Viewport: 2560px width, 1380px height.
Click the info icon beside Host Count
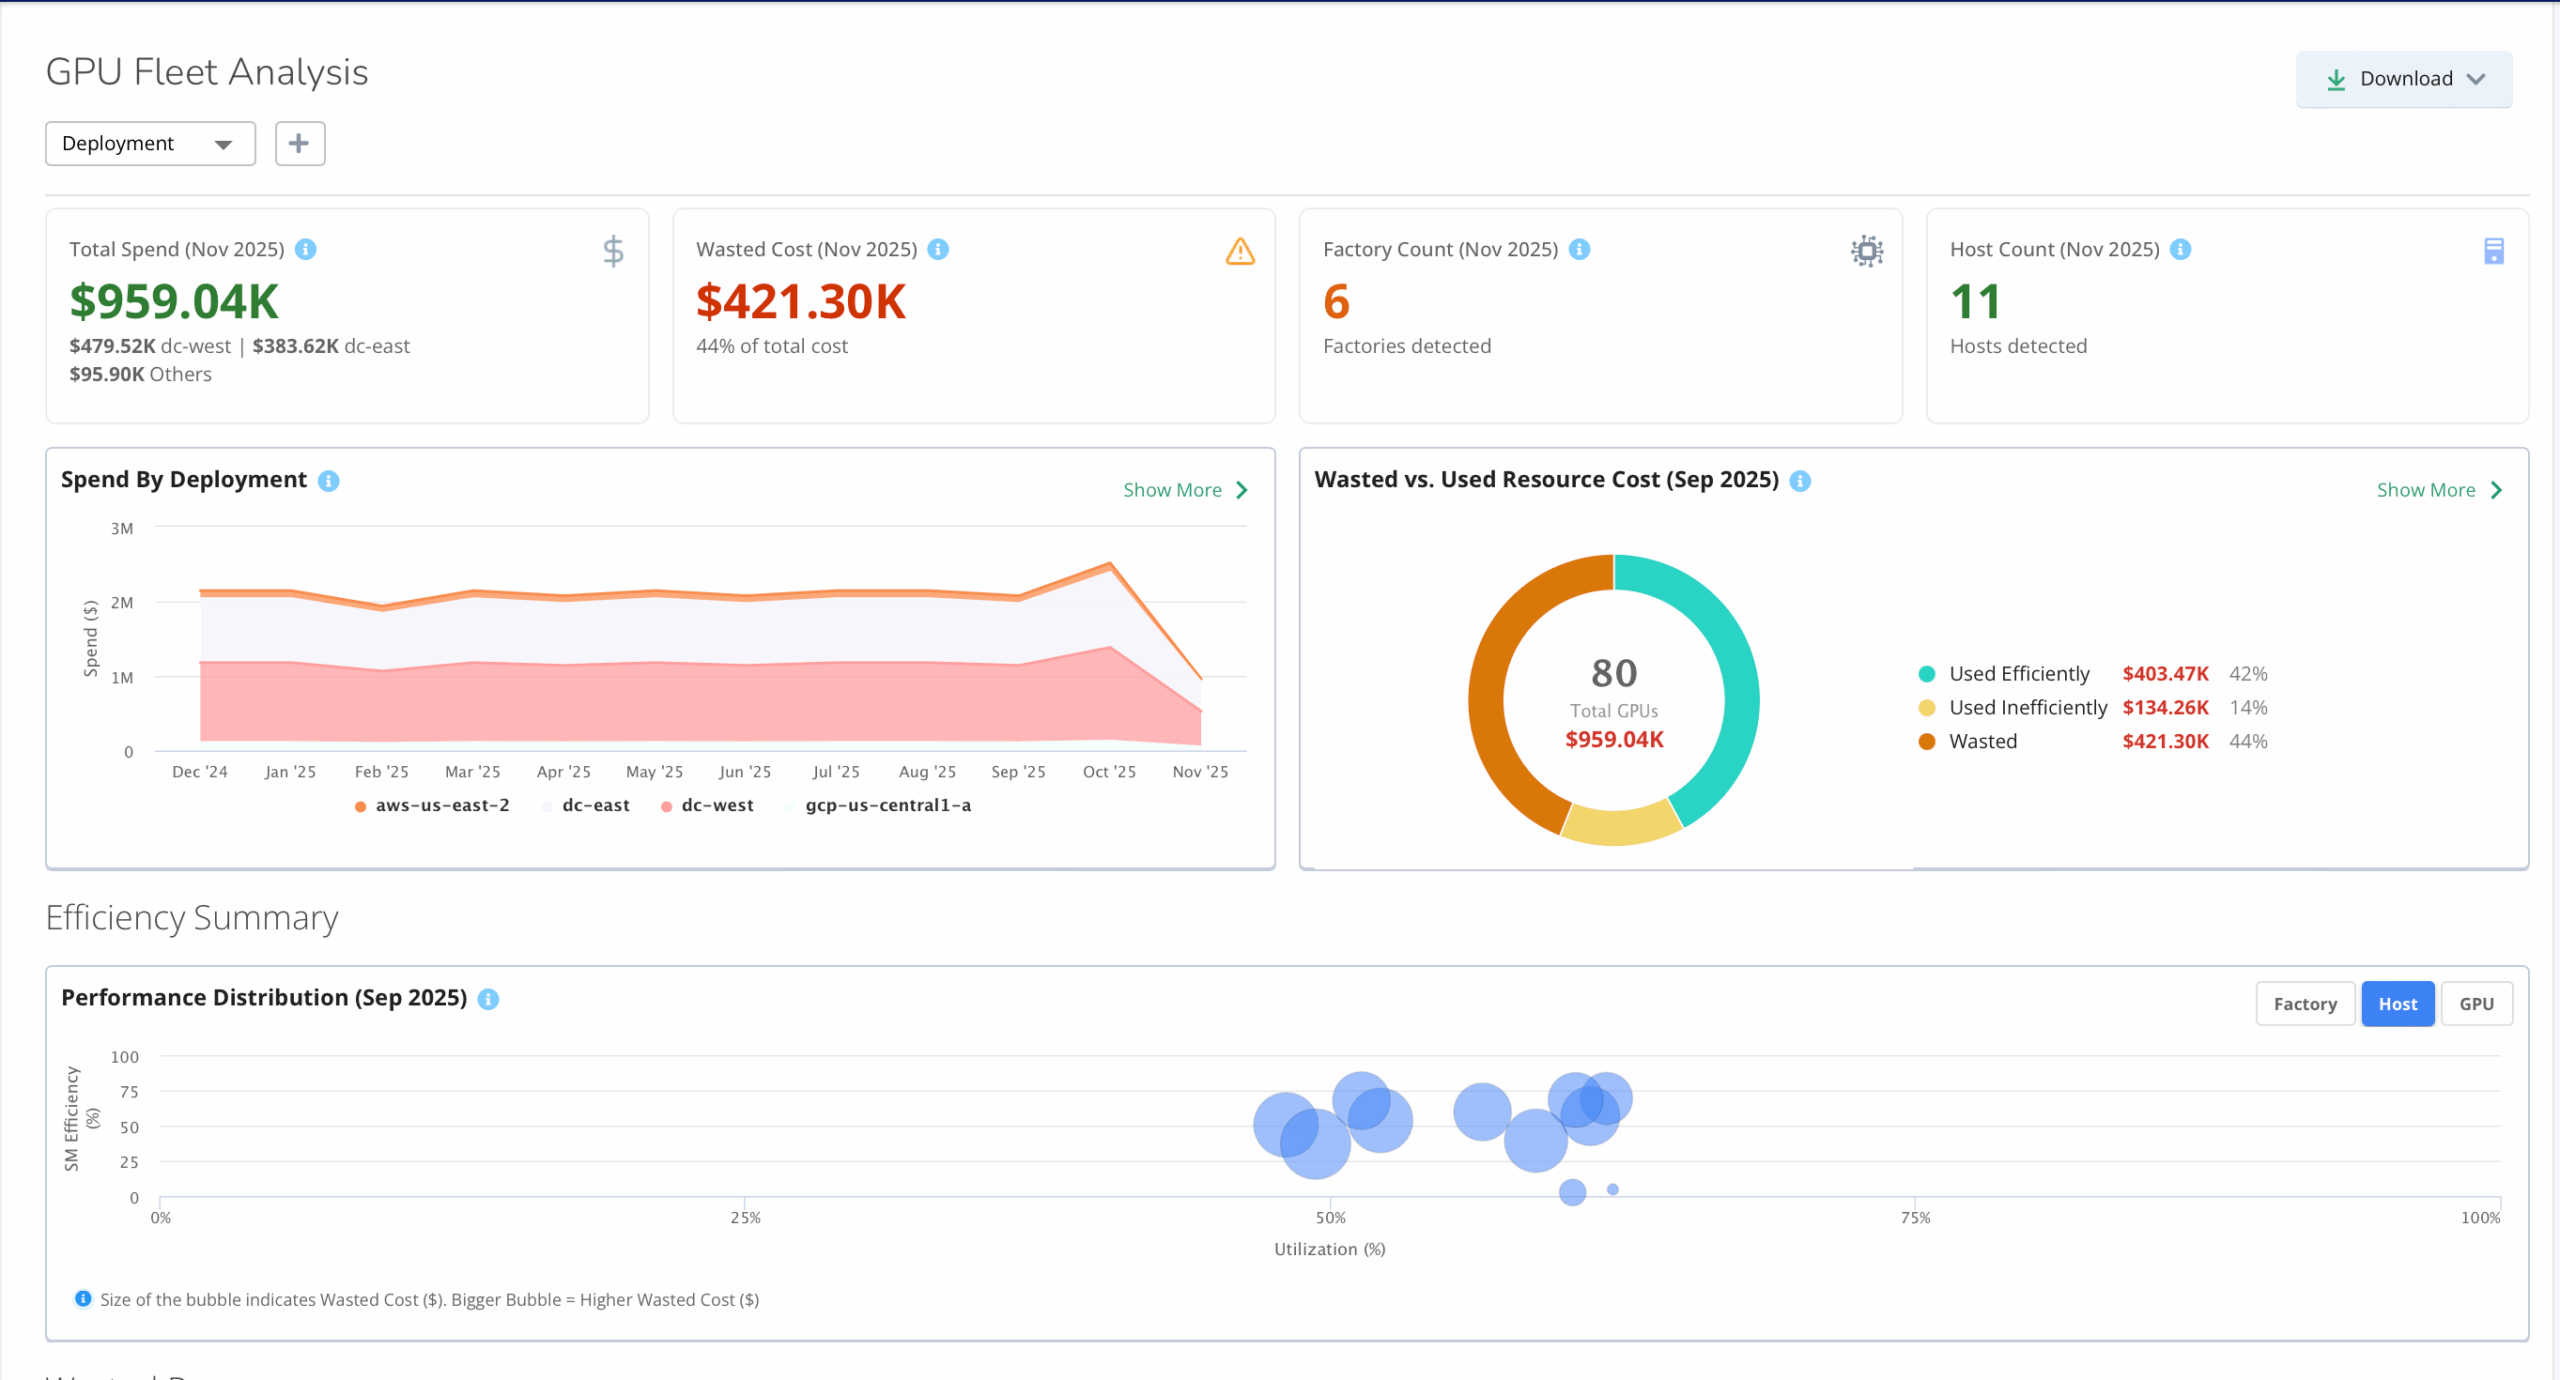2181,249
